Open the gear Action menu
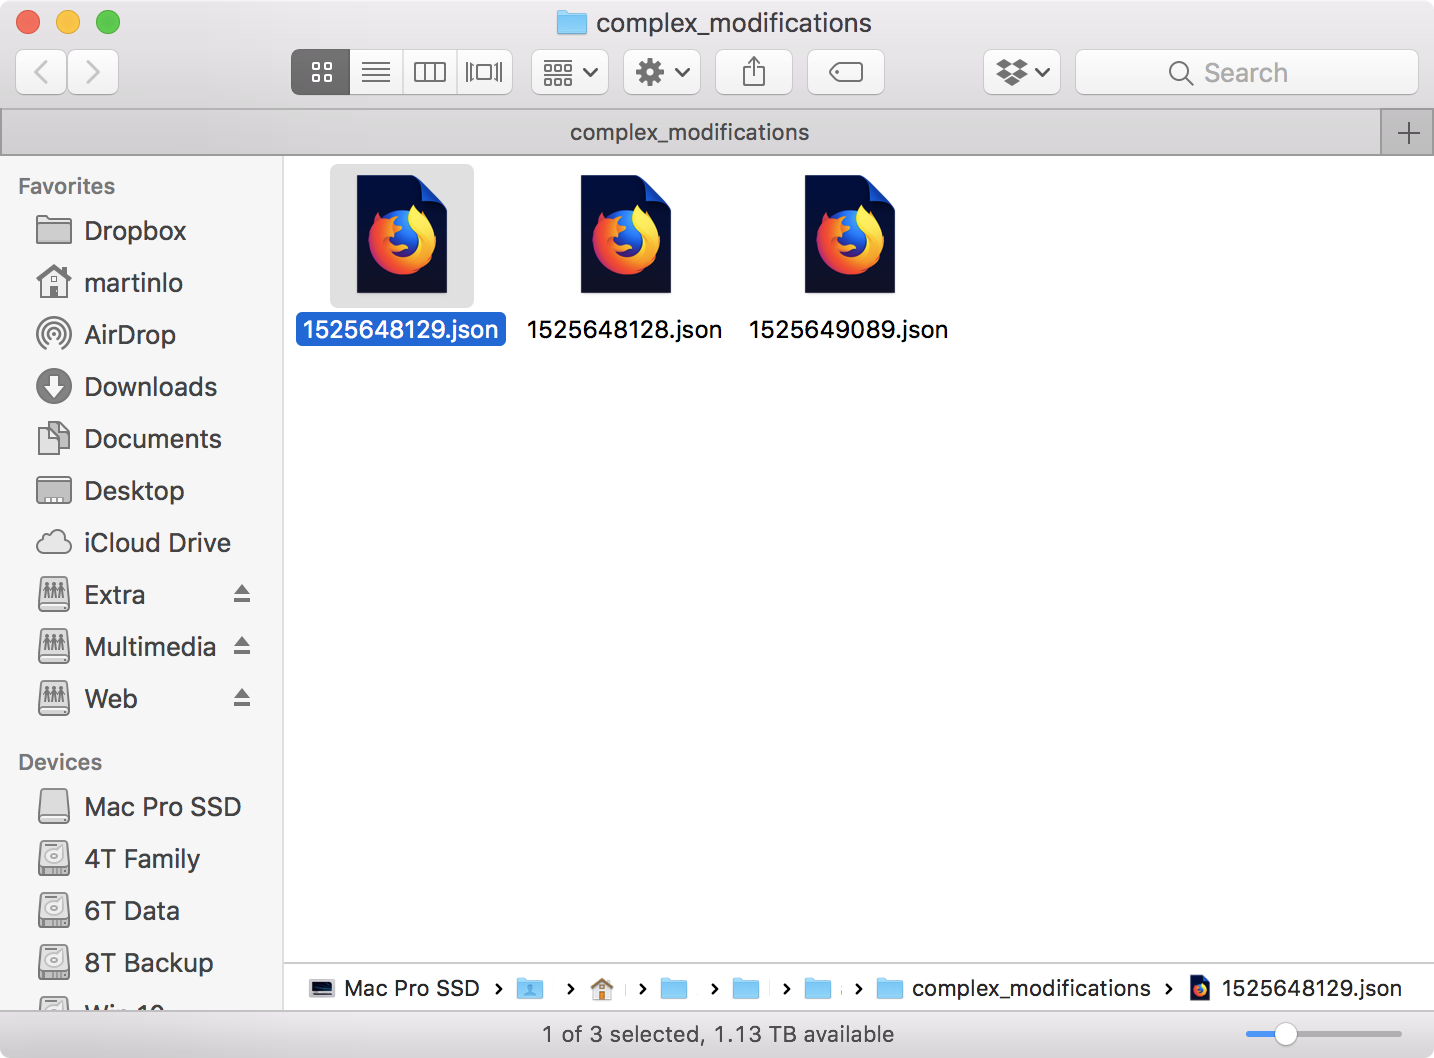The width and height of the screenshot is (1434, 1058). coord(662,72)
